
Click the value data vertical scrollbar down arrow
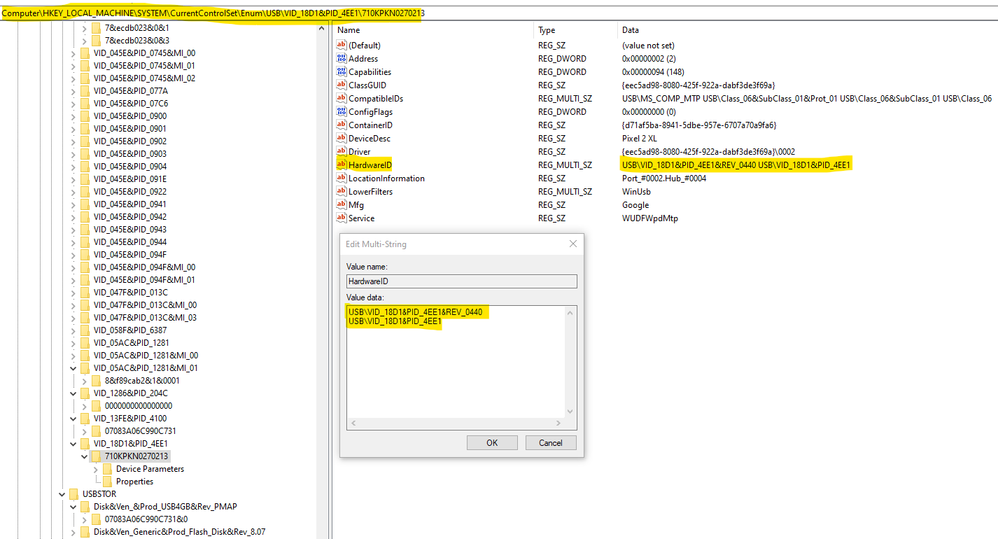coord(570,412)
